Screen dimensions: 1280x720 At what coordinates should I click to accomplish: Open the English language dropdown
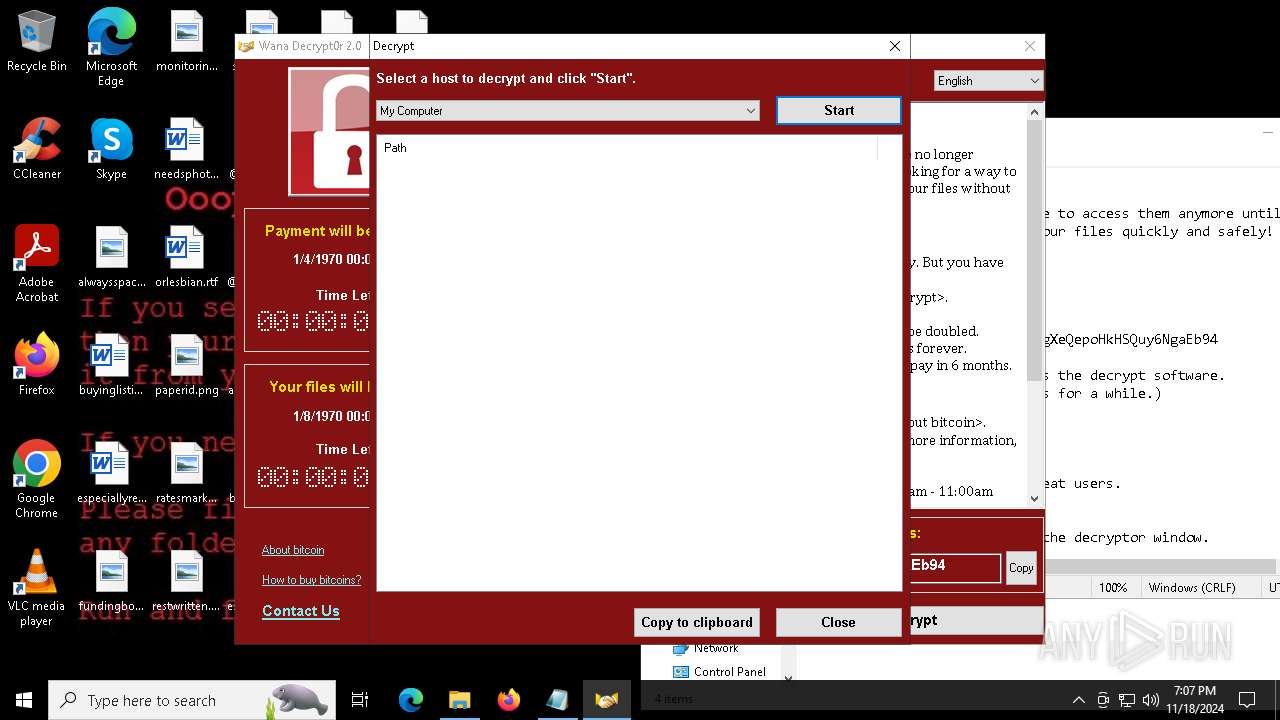pos(988,81)
